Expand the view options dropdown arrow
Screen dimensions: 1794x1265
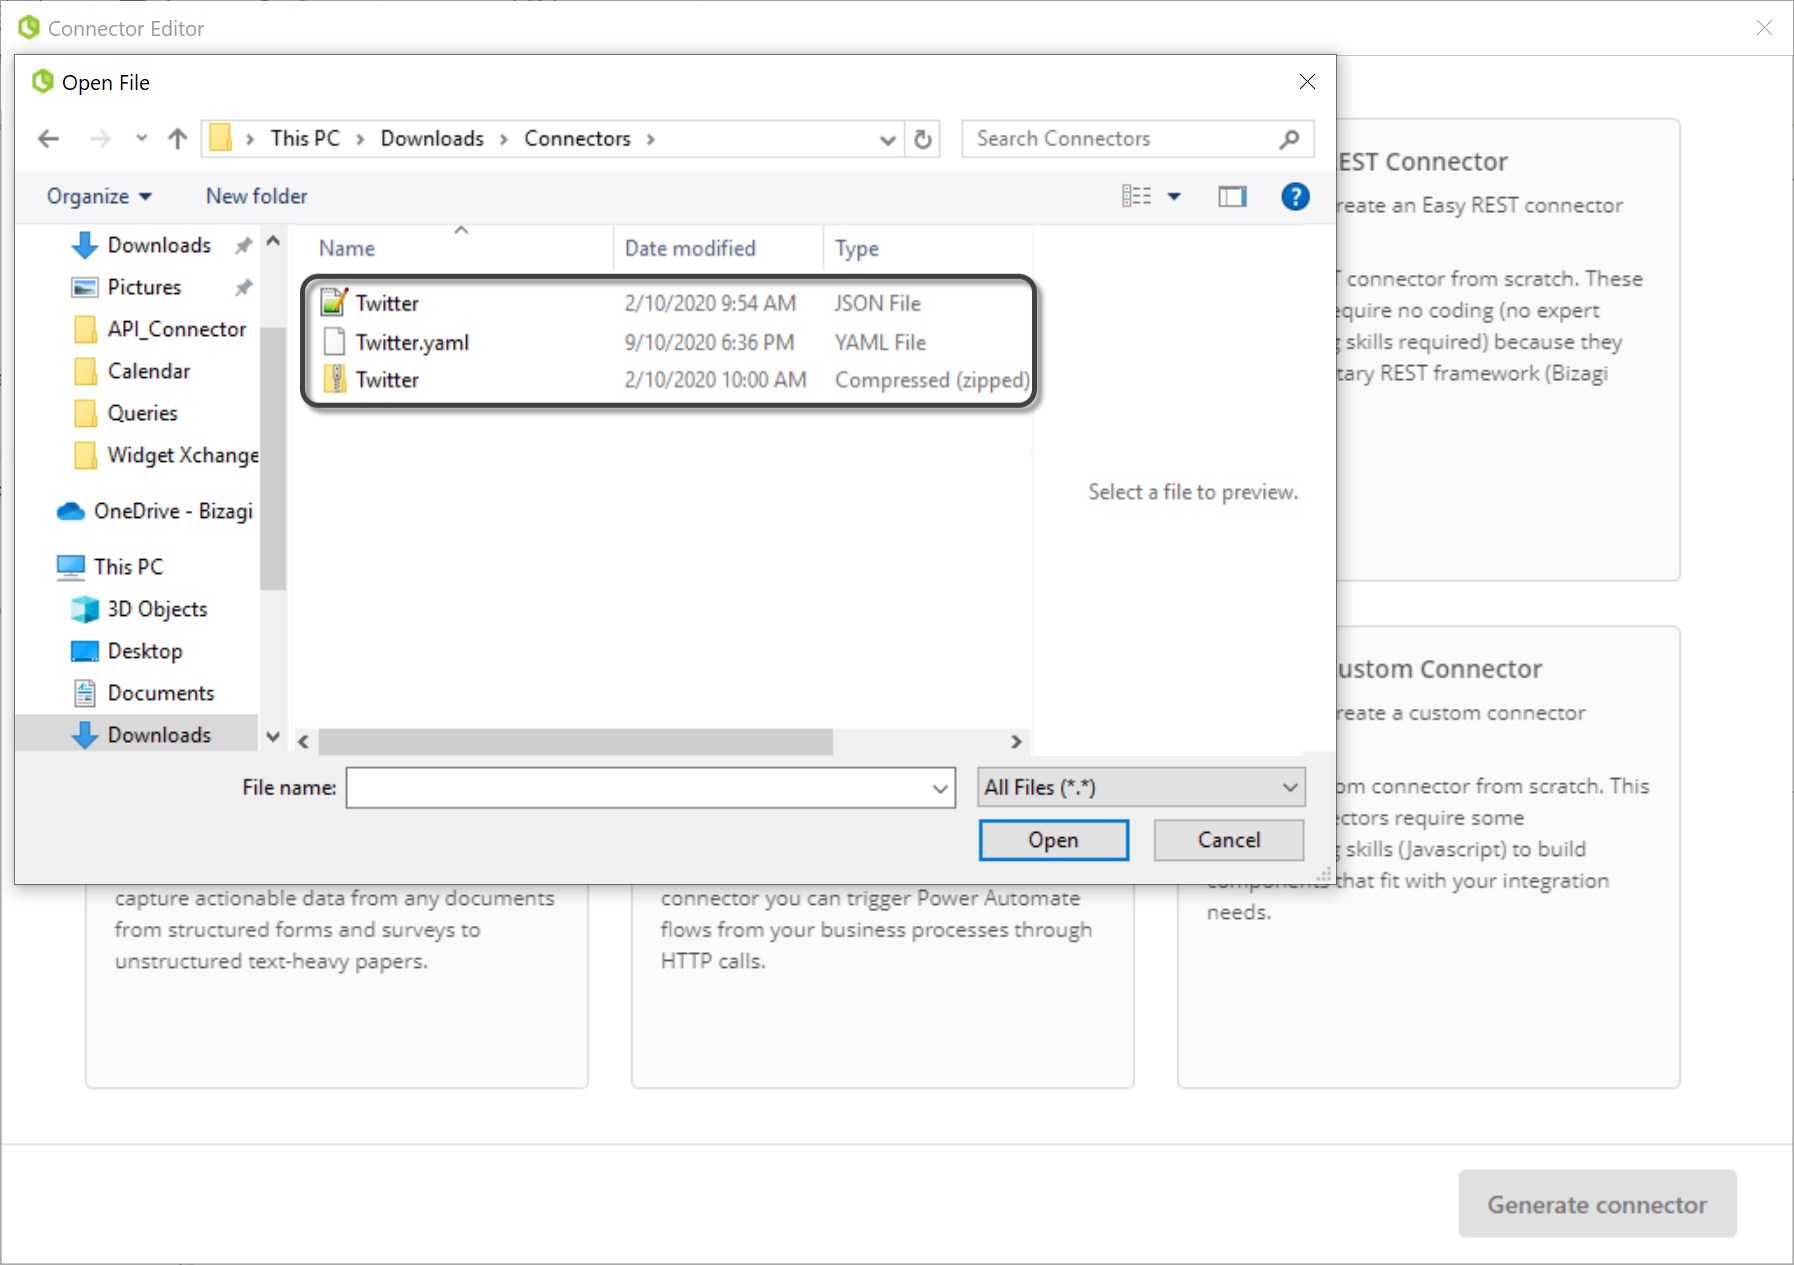click(1174, 196)
